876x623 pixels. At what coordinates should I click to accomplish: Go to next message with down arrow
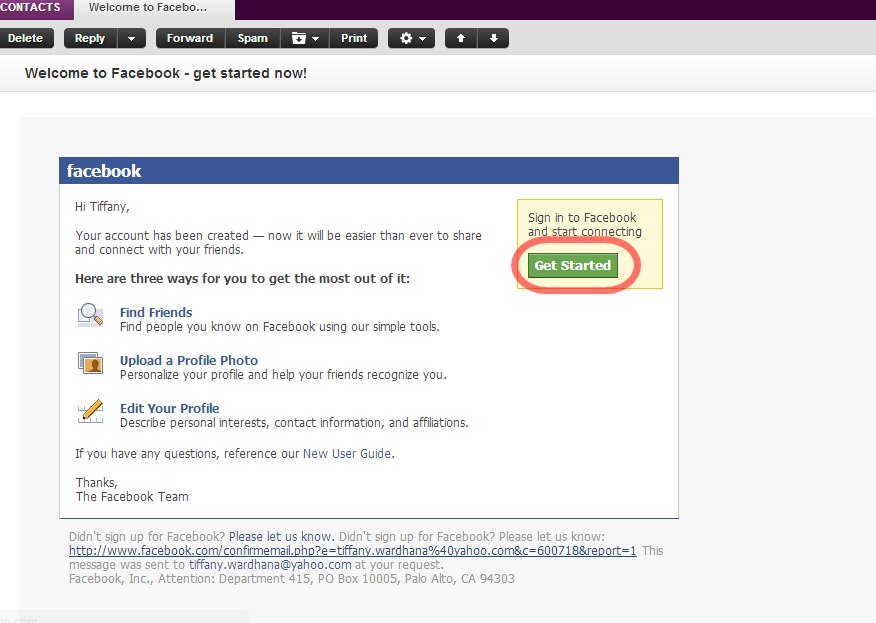point(493,38)
